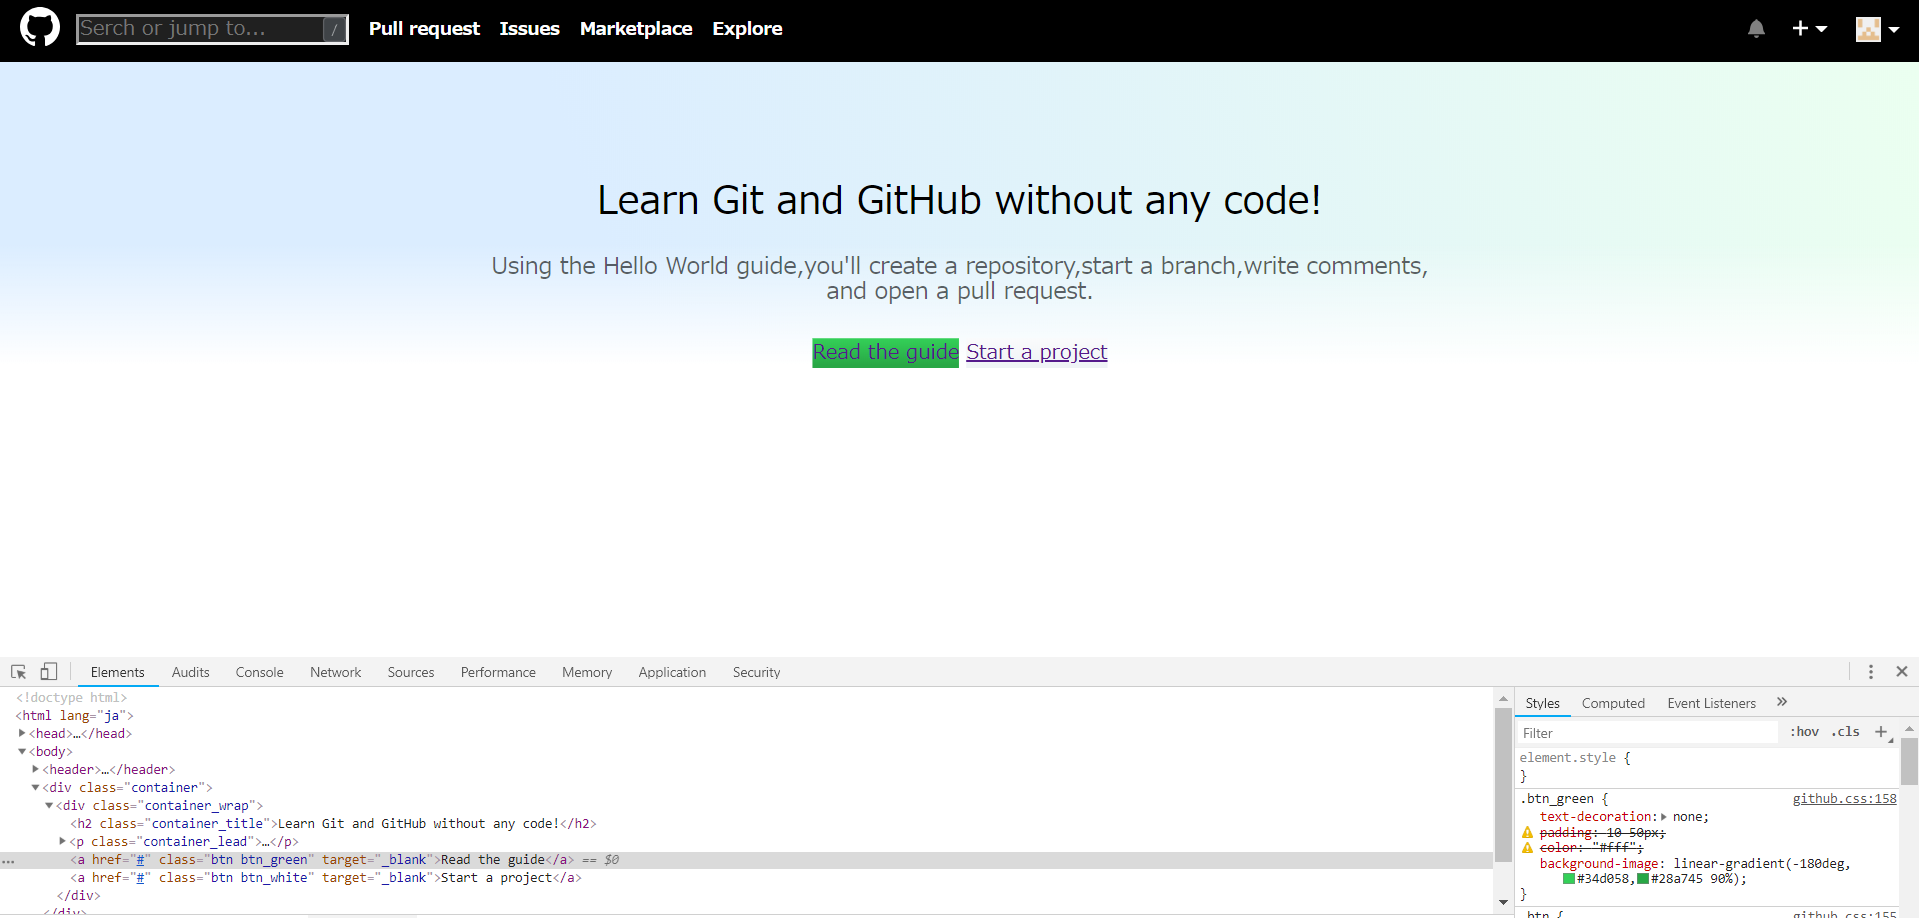This screenshot has height=918, width=1919.
Task: Click the warning icon beside color
Action: click(1527, 848)
